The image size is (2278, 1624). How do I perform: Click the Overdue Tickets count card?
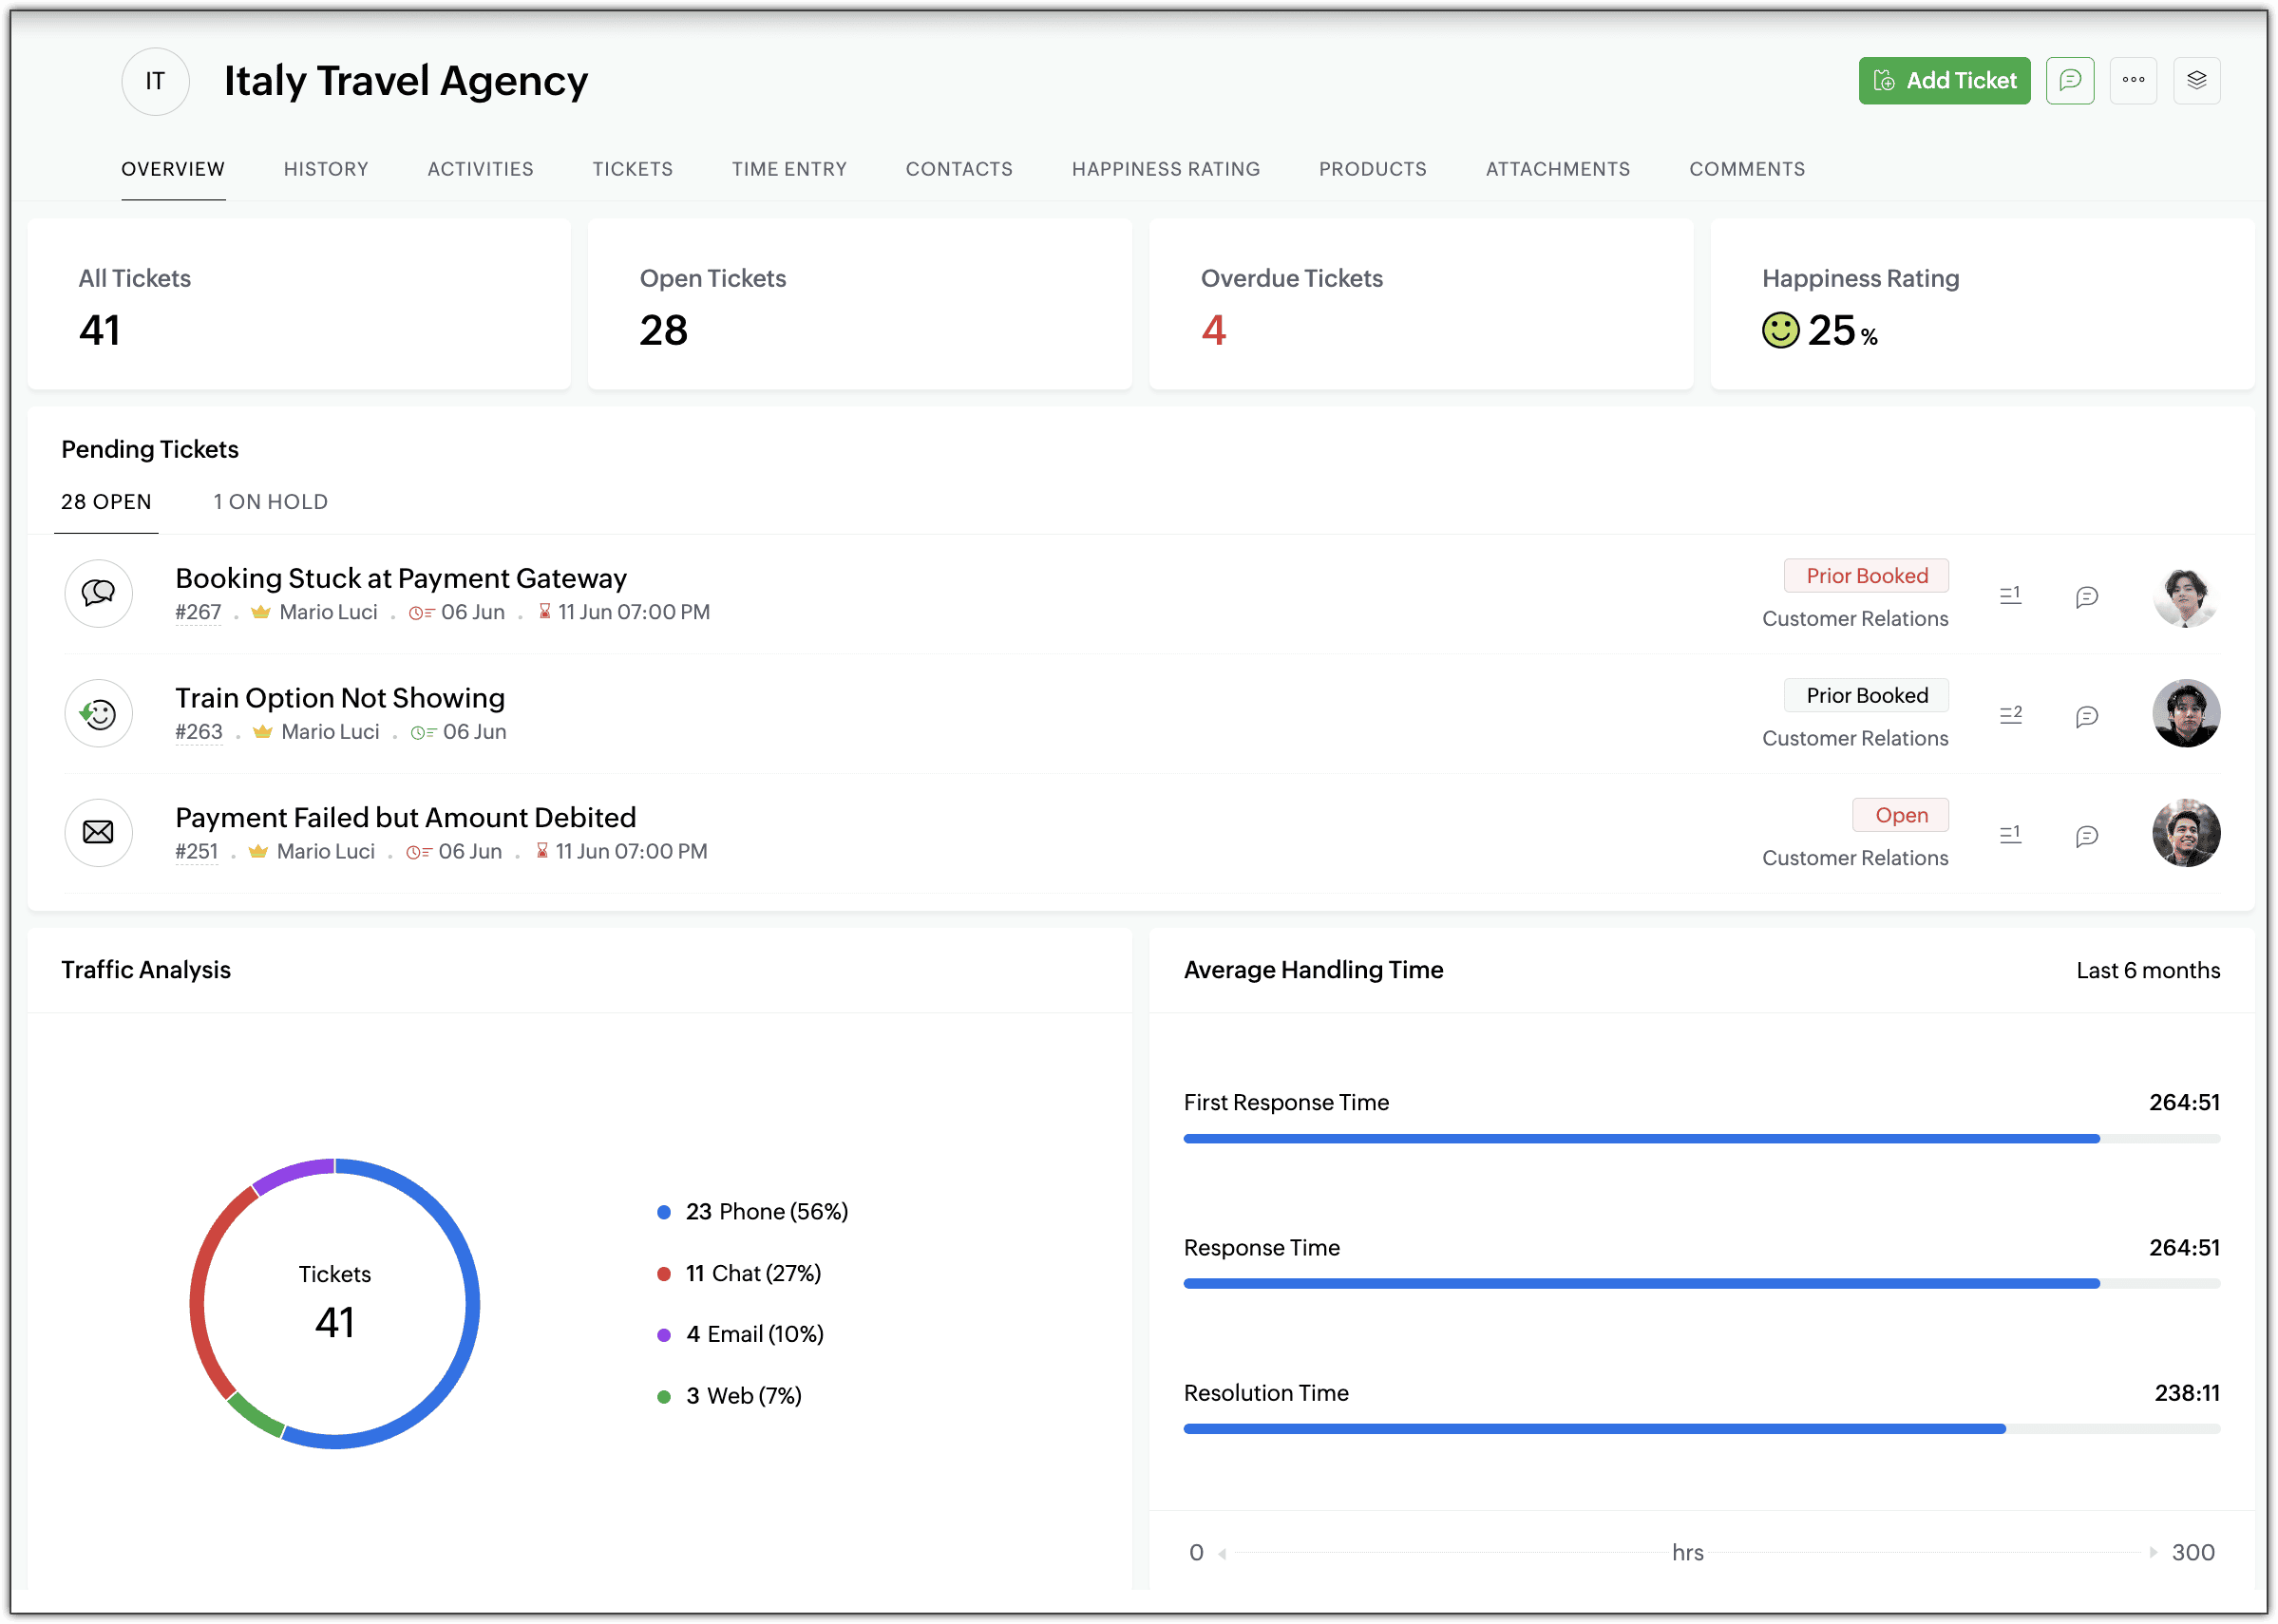click(x=1420, y=304)
